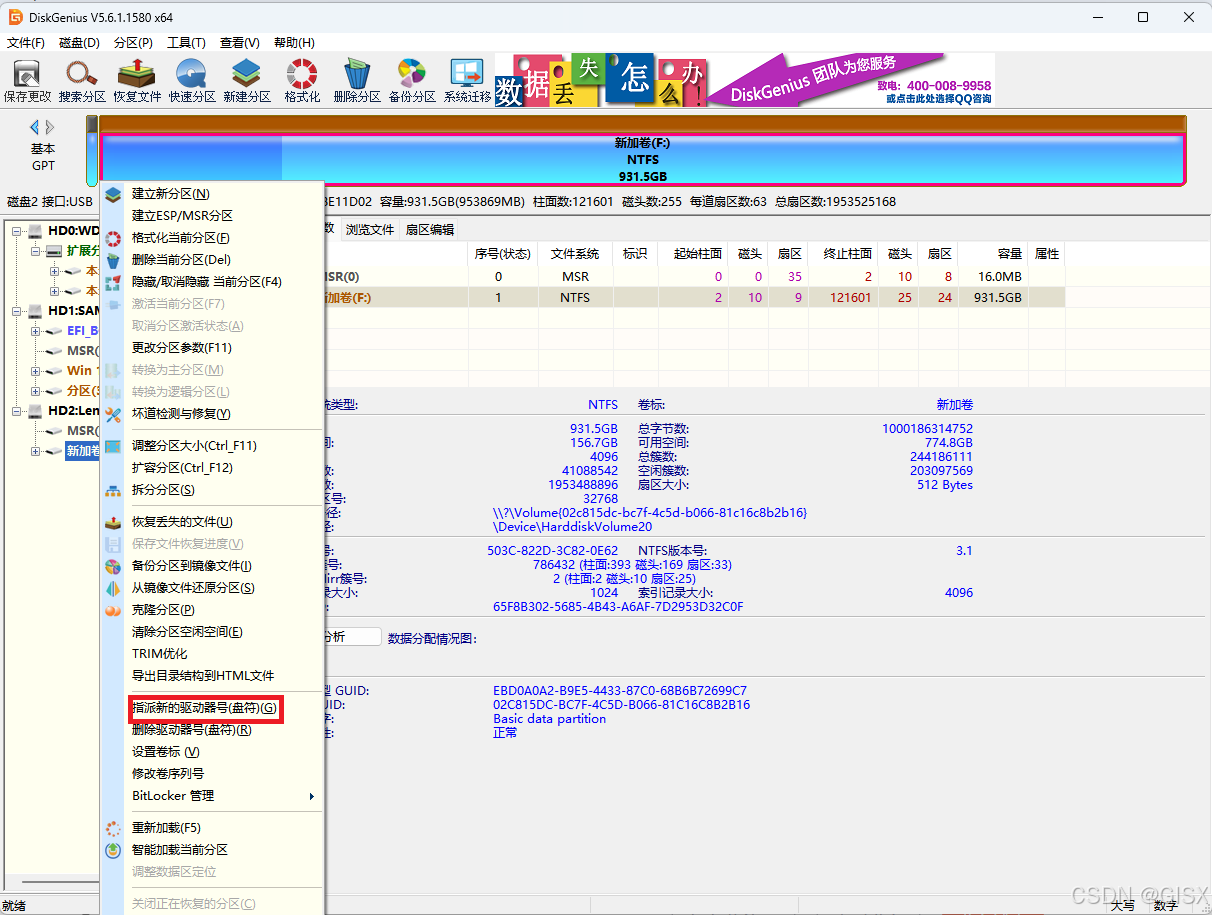Screen dimensions: 1212x915
Task: Click the DiskGenius app icon in title bar
Action: click(x=17, y=17)
